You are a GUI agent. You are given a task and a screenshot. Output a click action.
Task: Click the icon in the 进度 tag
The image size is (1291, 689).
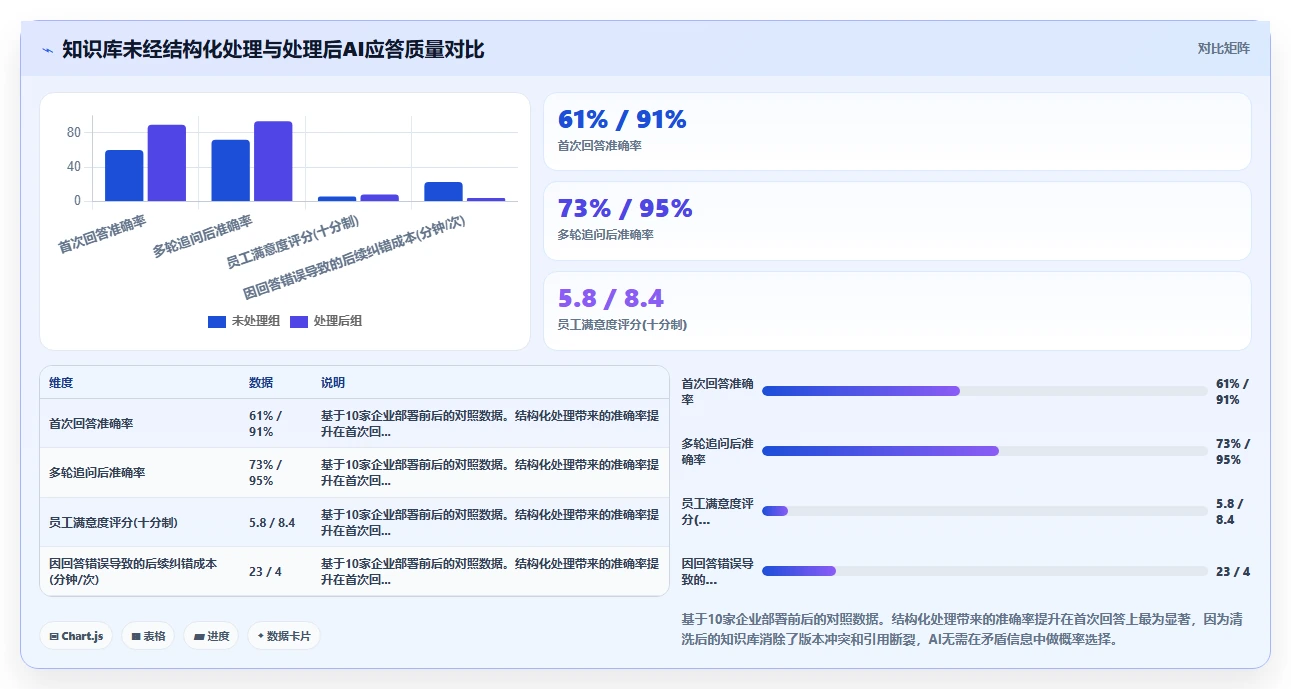click(x=199, y=636)
